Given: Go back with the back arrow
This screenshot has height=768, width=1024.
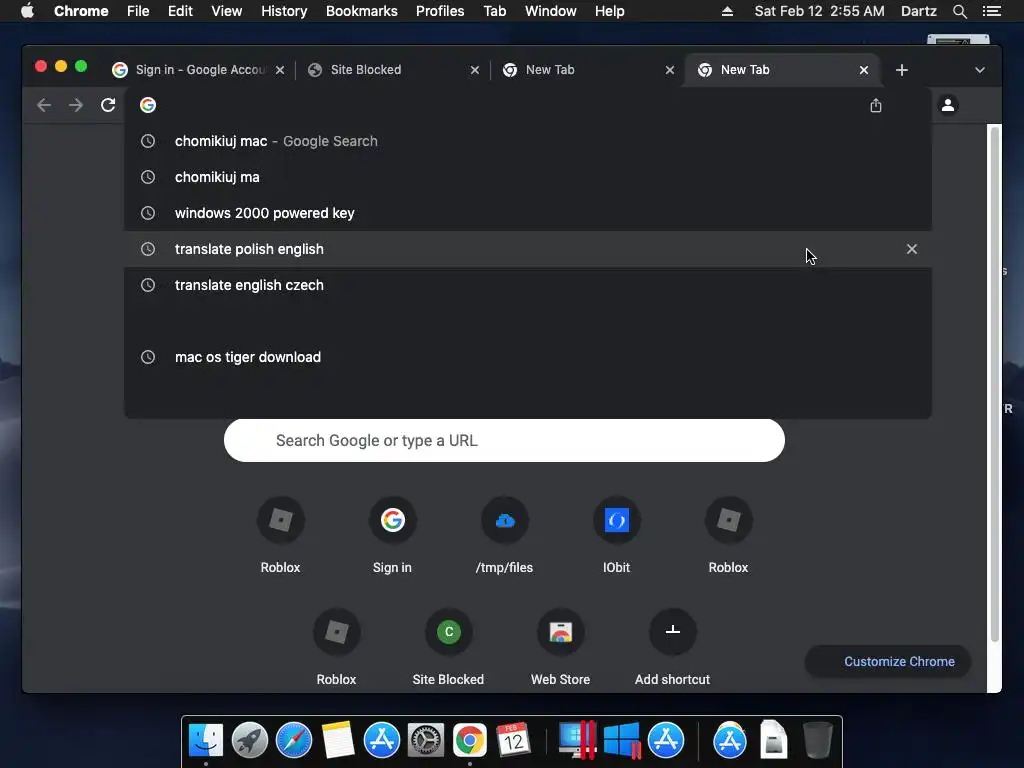Looking at the screenshot, I should [44, 105].
